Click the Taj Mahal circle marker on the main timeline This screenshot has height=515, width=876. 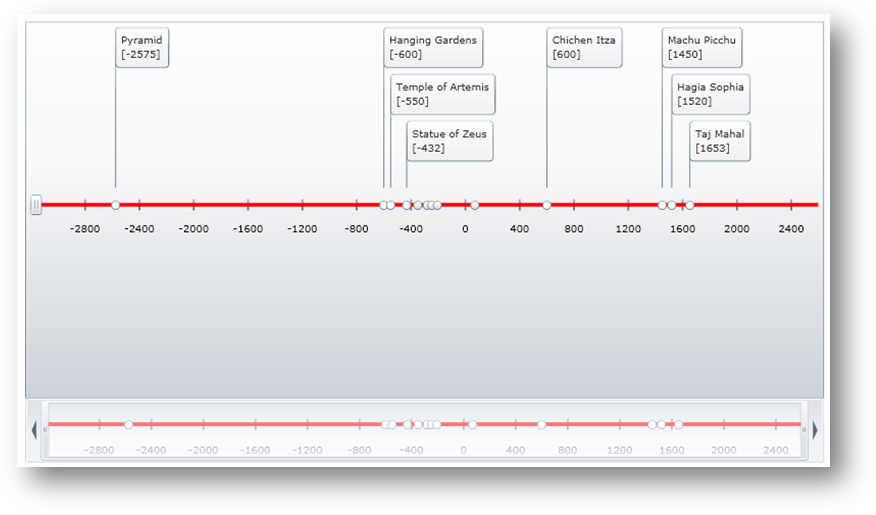689,205
